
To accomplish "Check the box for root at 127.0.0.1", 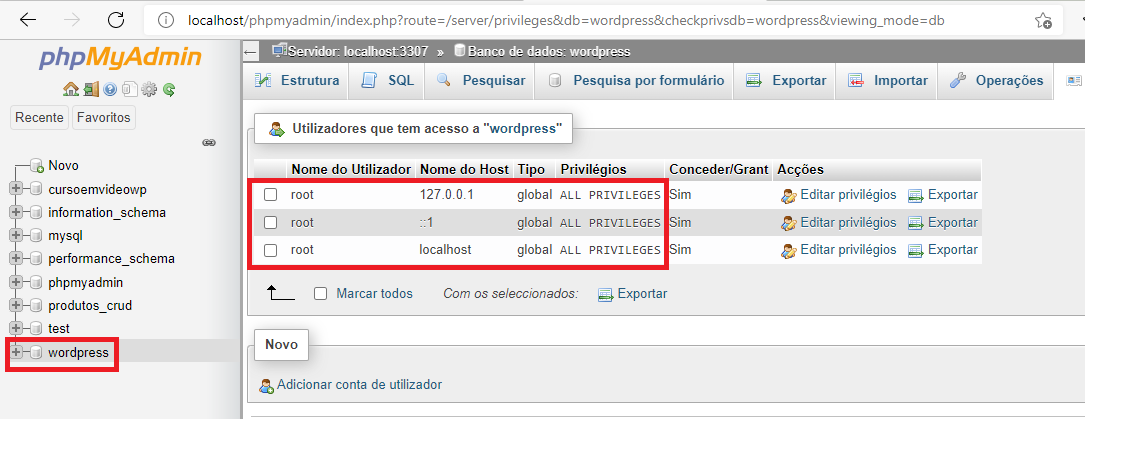I will pos(270,195).
